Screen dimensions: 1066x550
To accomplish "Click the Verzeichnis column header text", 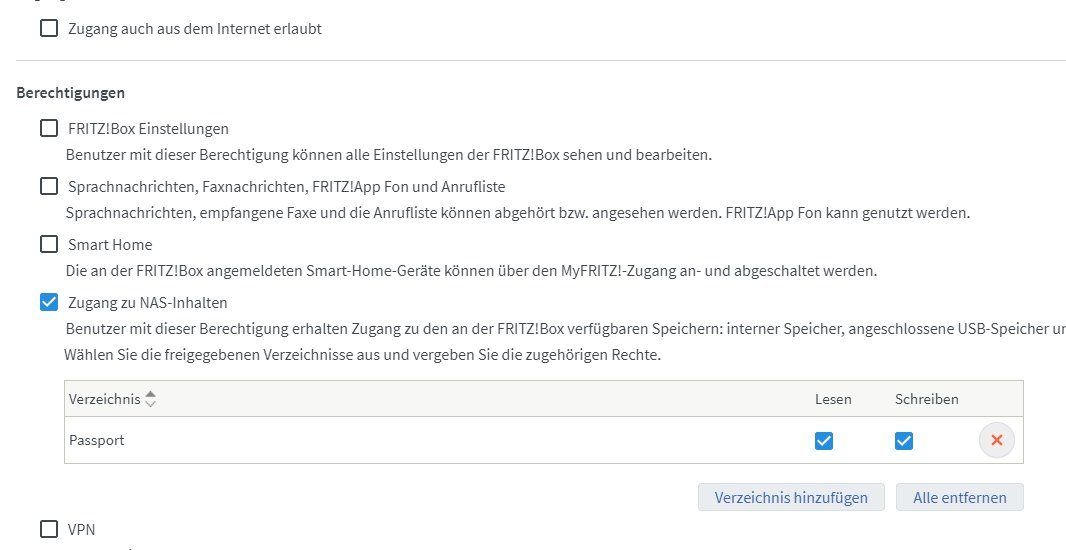I will [x=104, y=399].
